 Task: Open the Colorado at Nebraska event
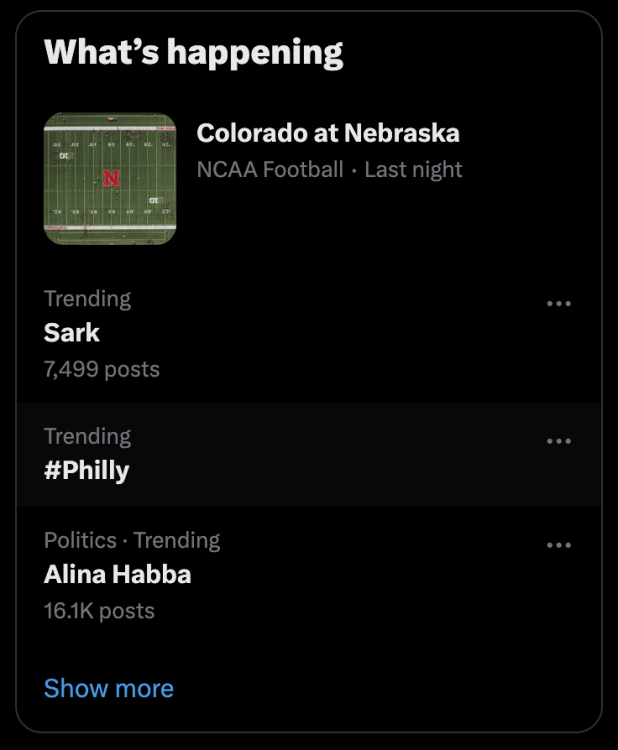pyautogui.click(x=328, y=132)
